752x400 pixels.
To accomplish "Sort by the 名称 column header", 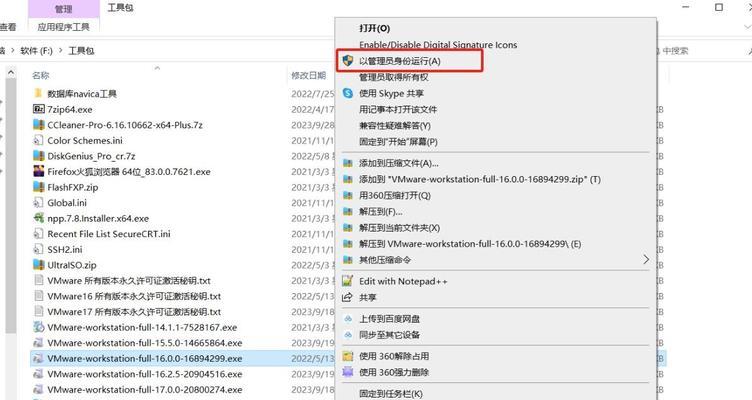I will [x=41, y=75].
